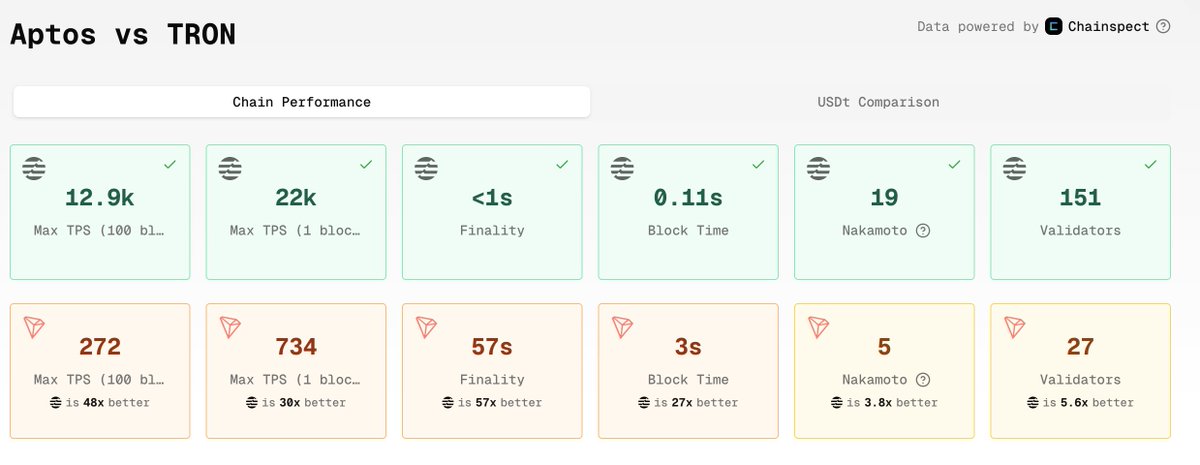Click the Finality label in the TRON card
Viewport: 1200px width, 465px height.
coord(492,380)
